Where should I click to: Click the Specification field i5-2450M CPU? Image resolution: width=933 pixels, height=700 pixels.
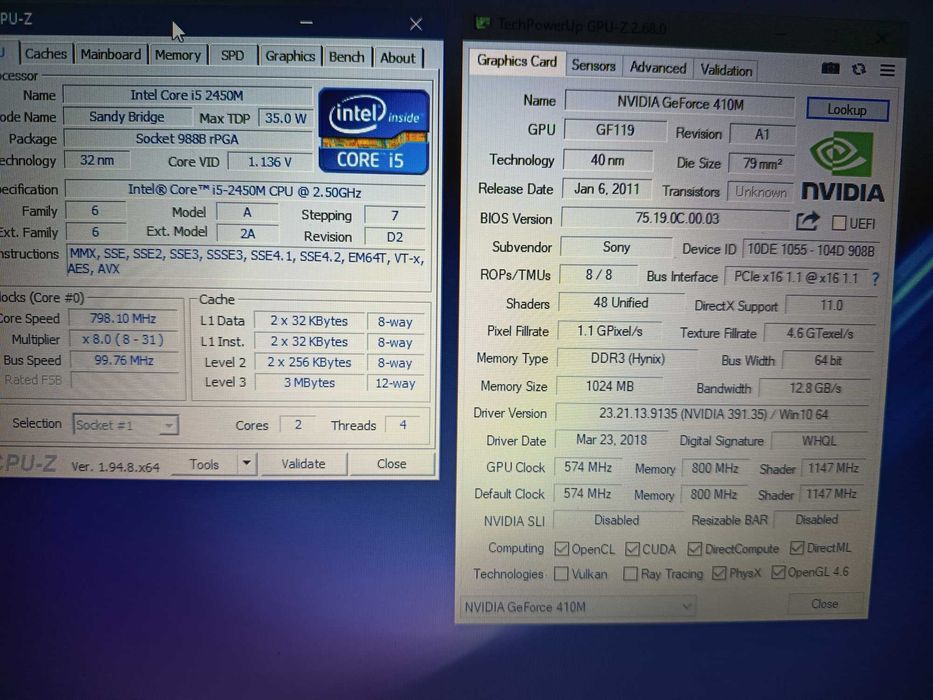245,191
